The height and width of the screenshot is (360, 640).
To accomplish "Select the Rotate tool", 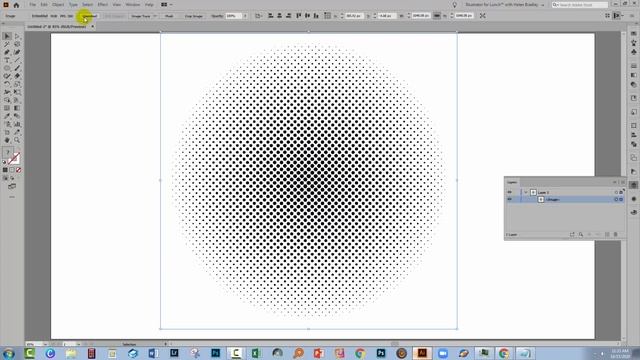I will click(x=7, y=84).
